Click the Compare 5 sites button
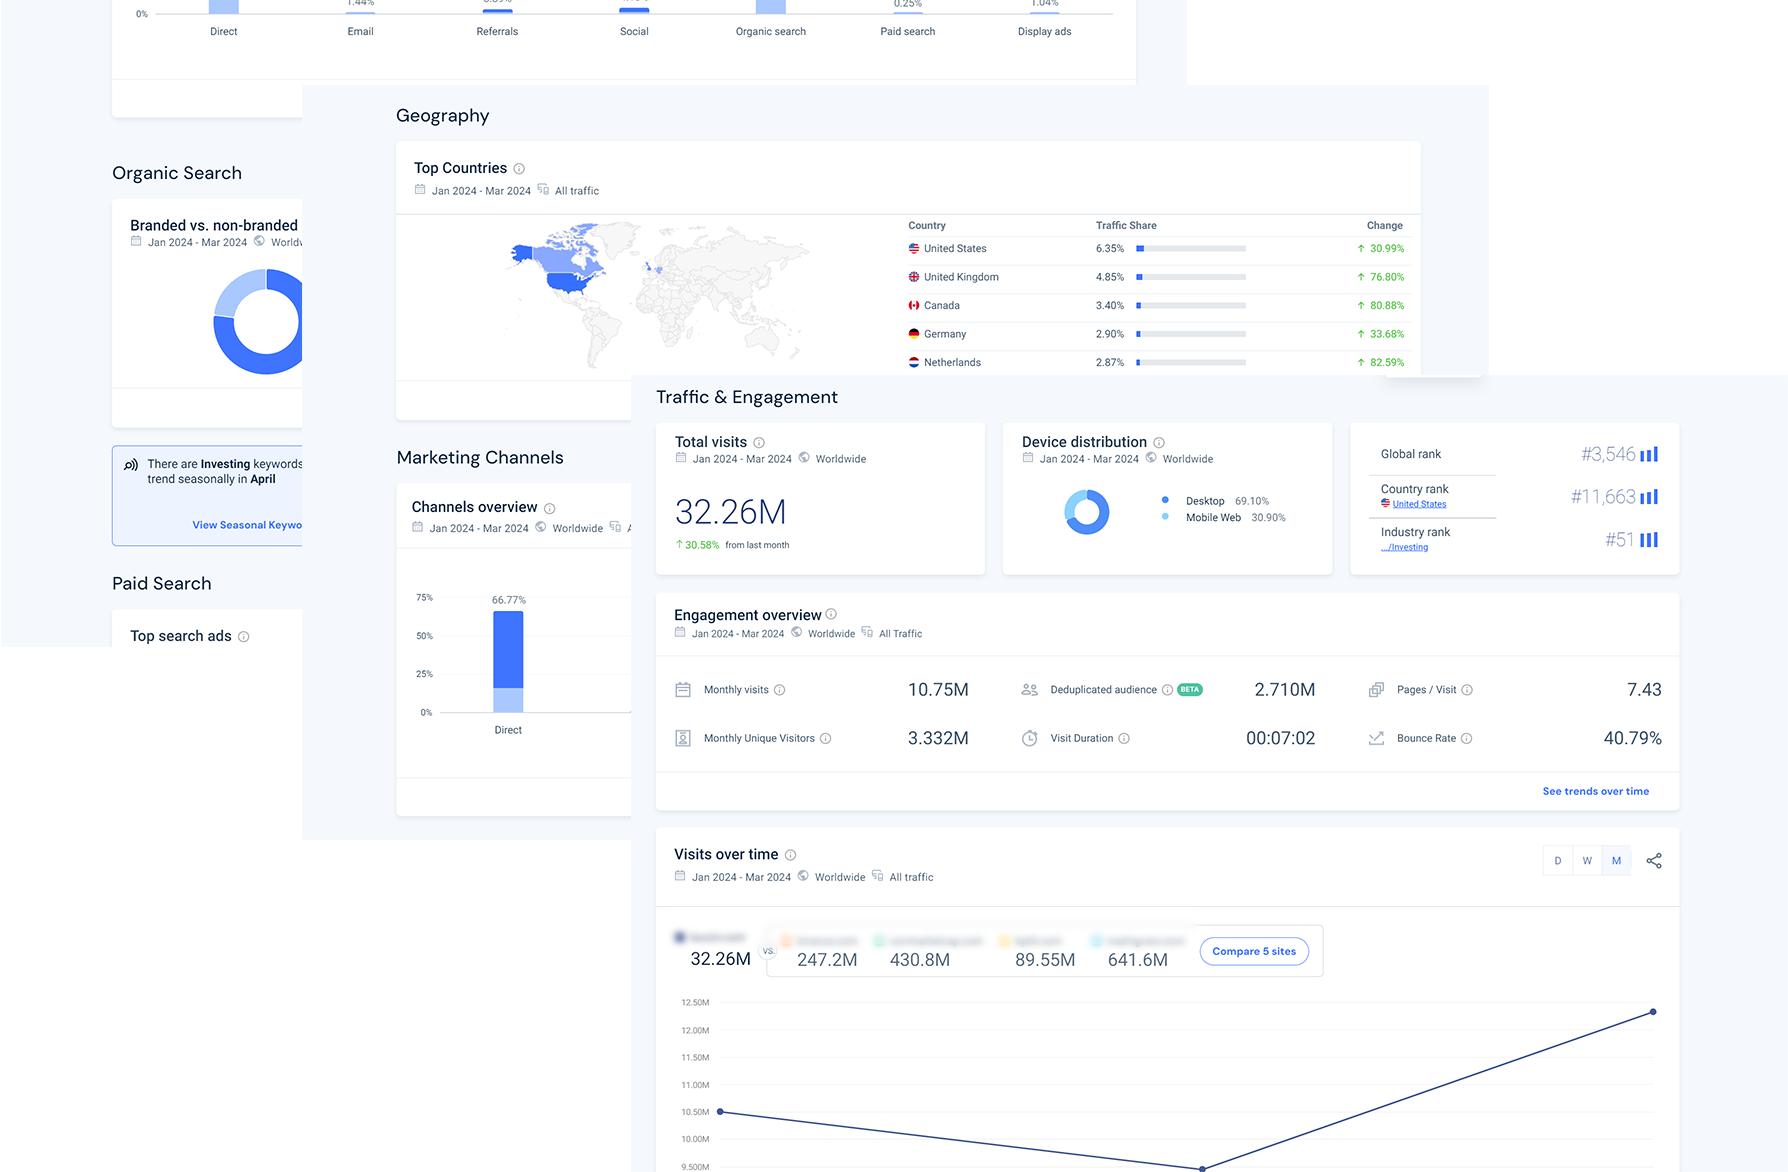 [x=1254, y=951]
